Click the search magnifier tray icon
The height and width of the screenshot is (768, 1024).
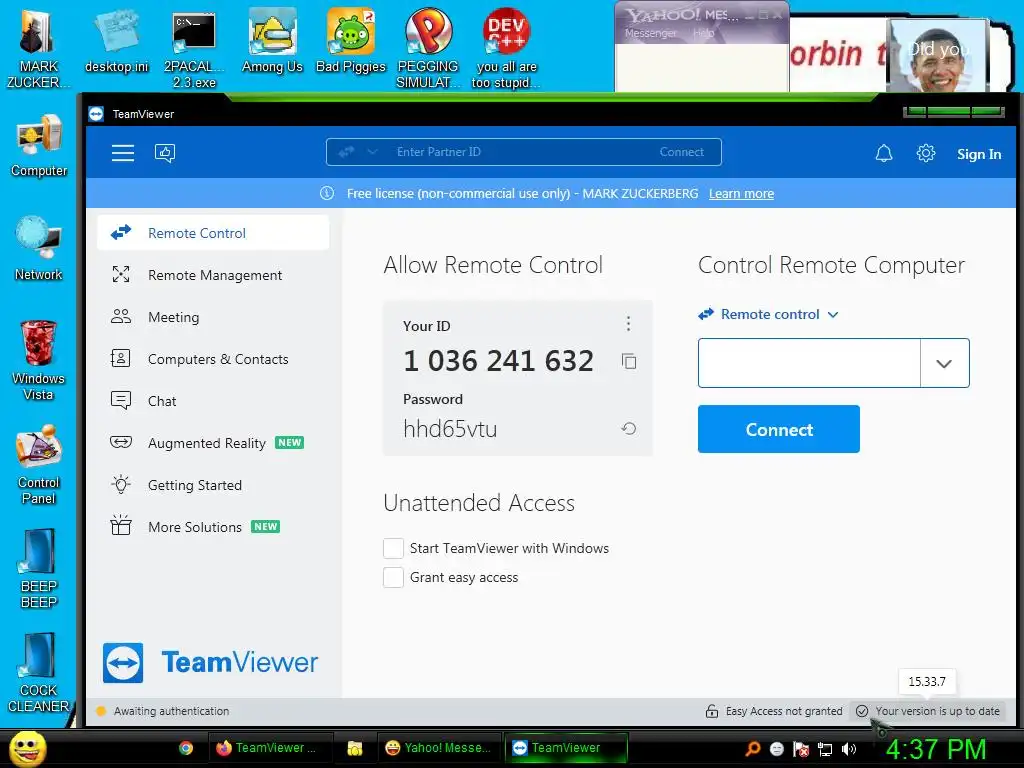tap(753, 749)
